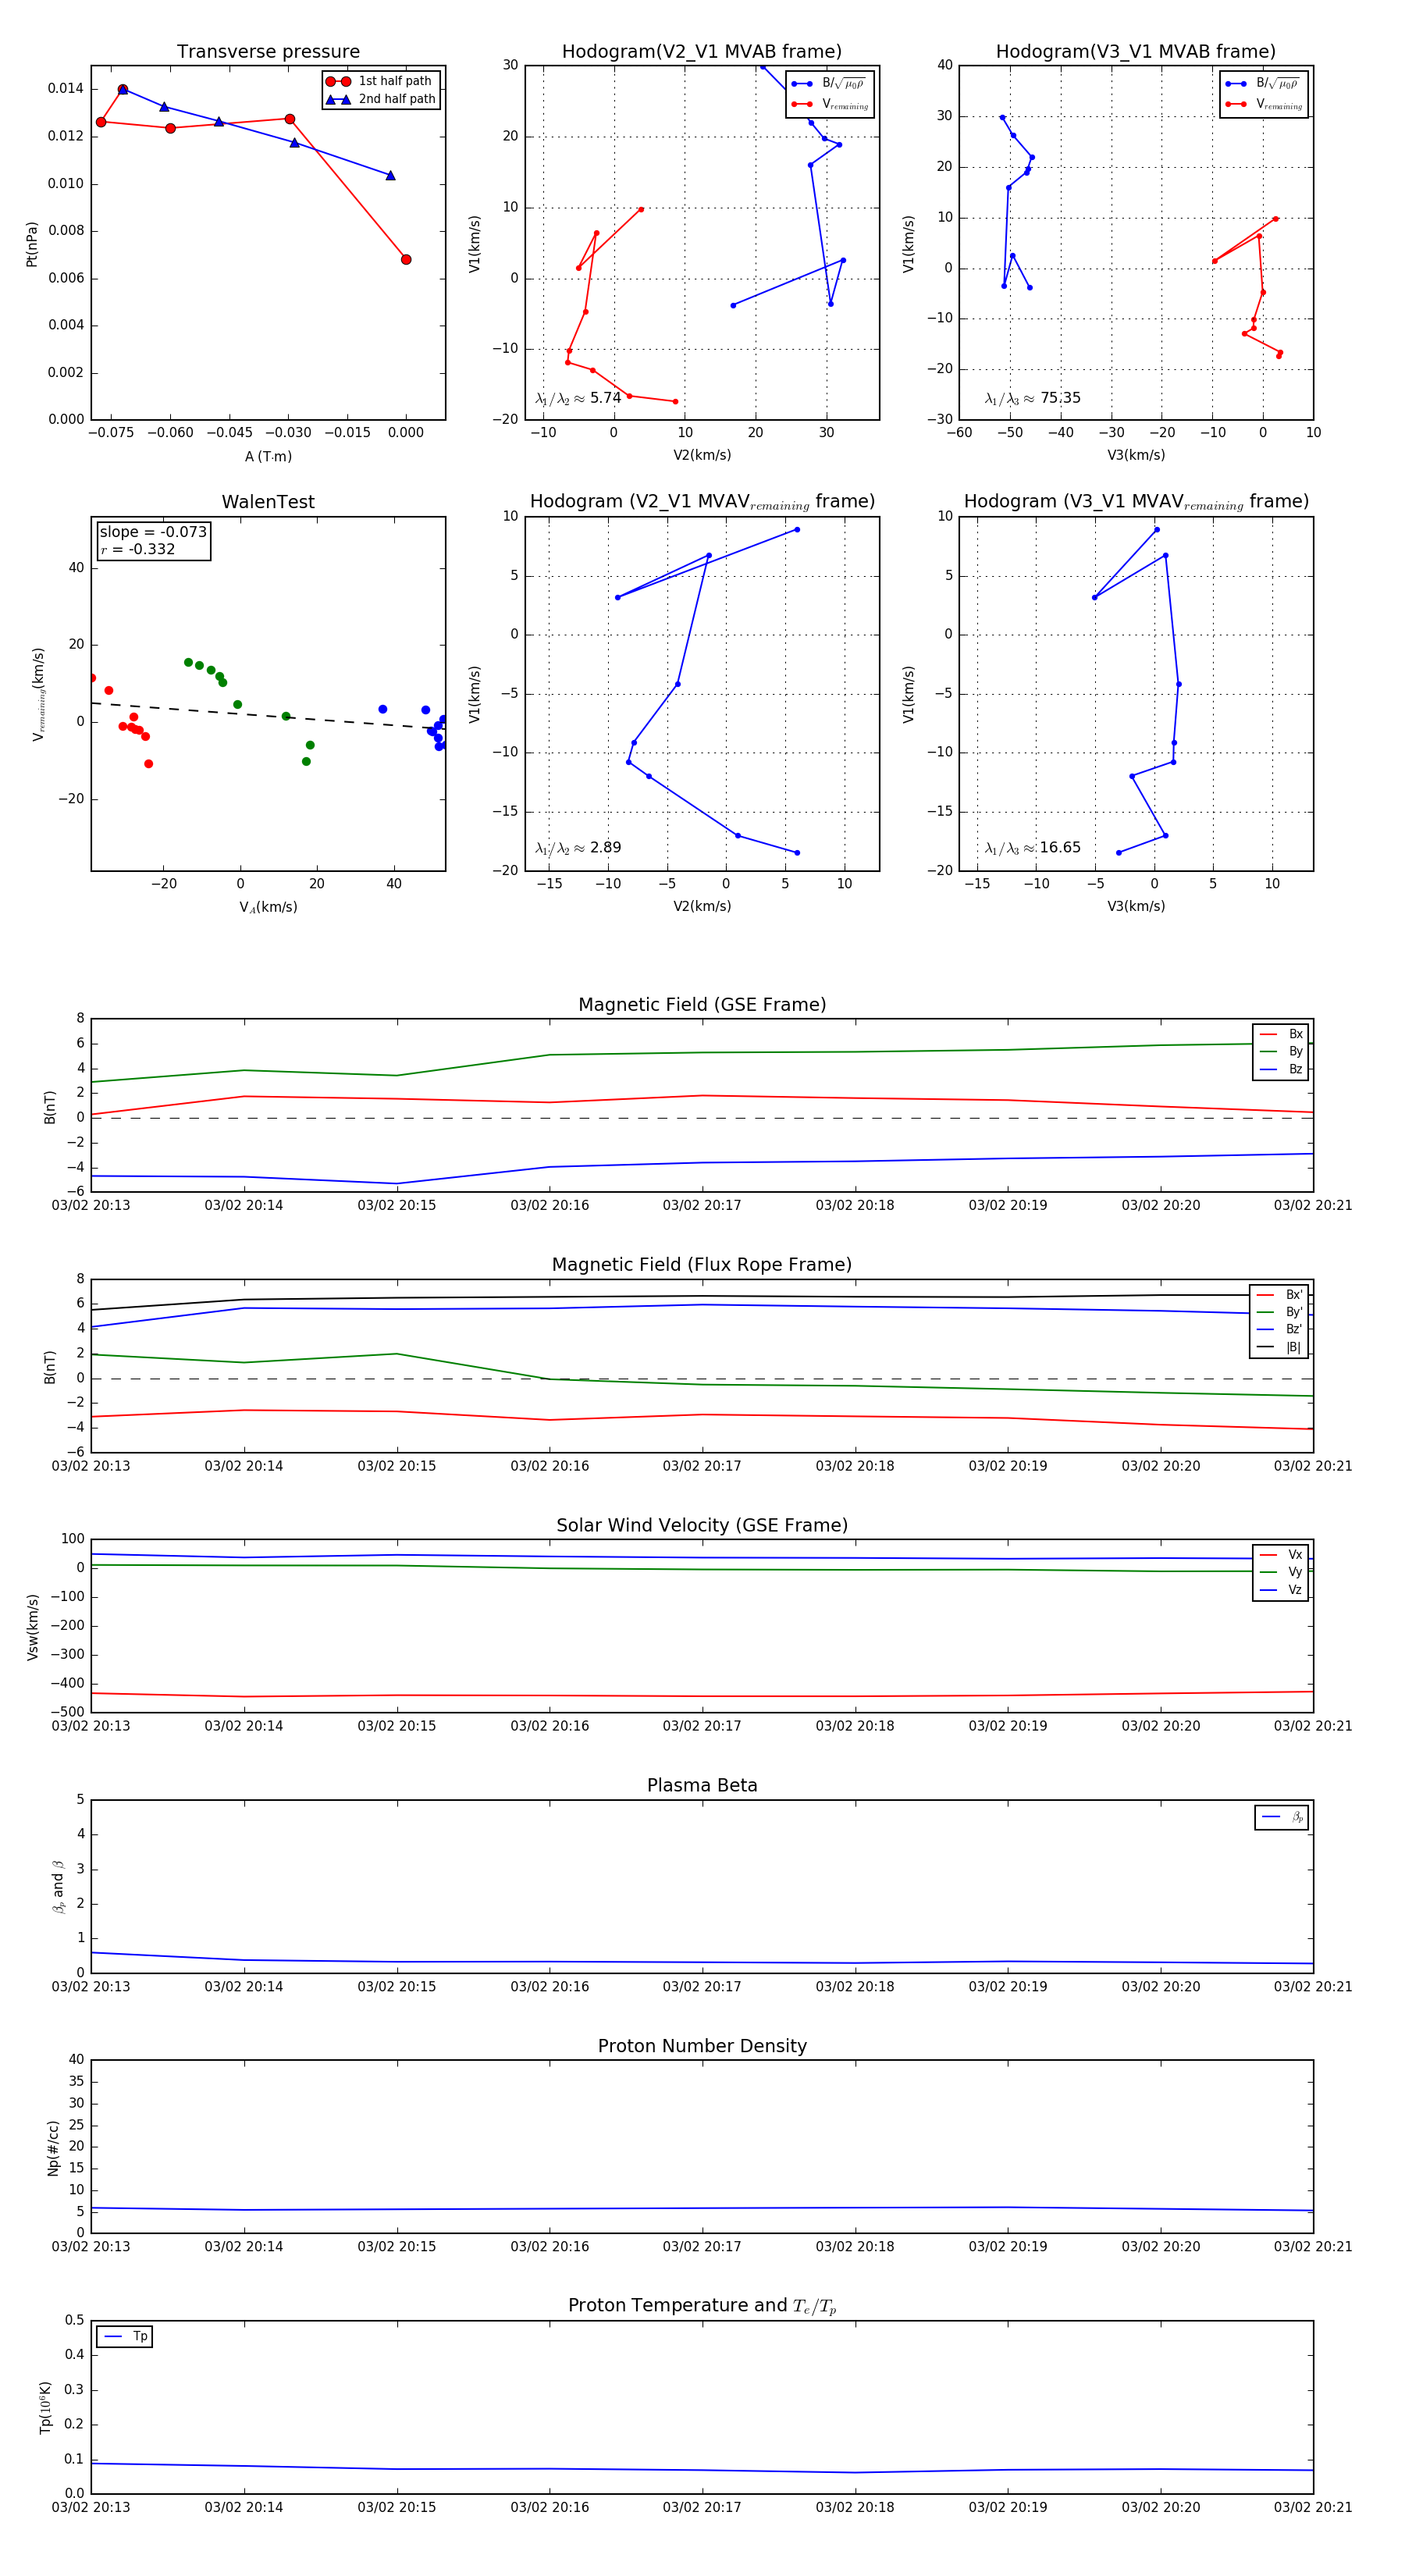Select the '1st half path' legend entry
The image size is (1405, 2576).
(380, 81)
